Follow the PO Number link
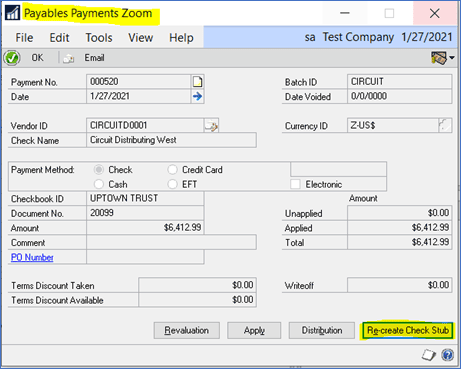Screen dimensions: 461x369 32,257
